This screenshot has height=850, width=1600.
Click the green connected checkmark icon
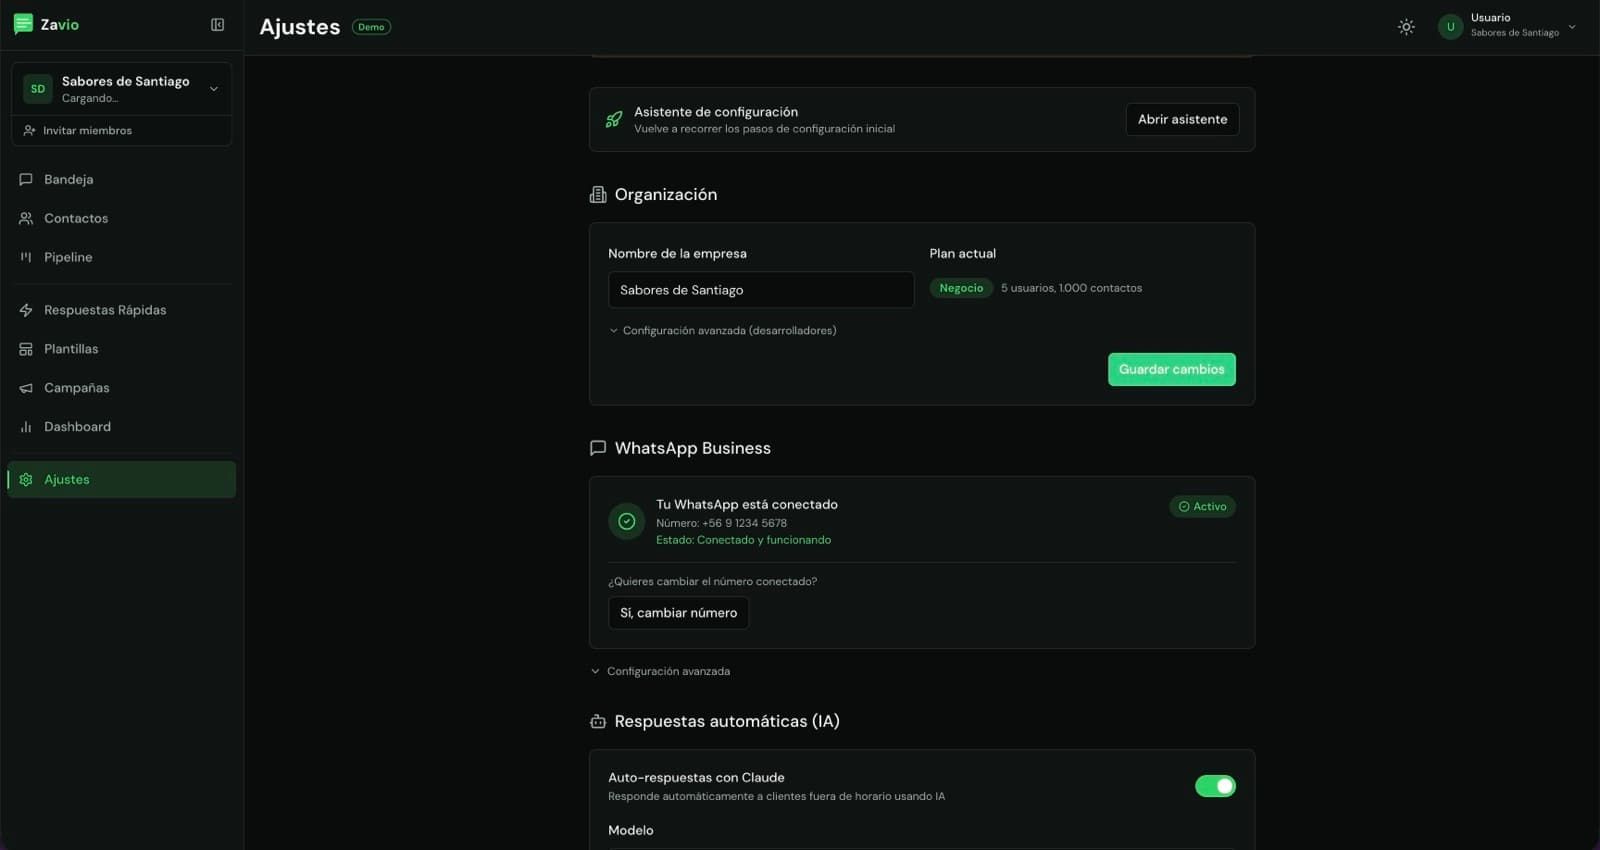[x=627, y=521]
